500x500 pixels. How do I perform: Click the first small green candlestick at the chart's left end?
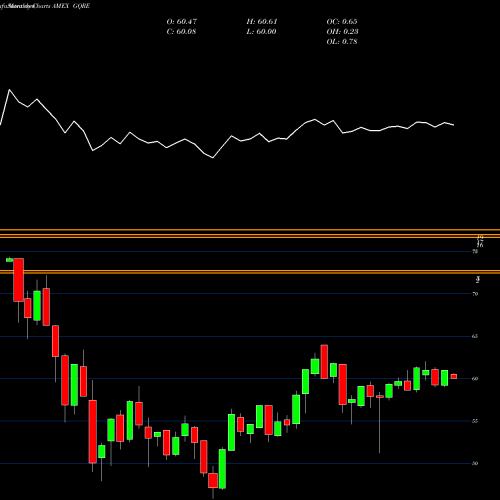coord(9,260)
